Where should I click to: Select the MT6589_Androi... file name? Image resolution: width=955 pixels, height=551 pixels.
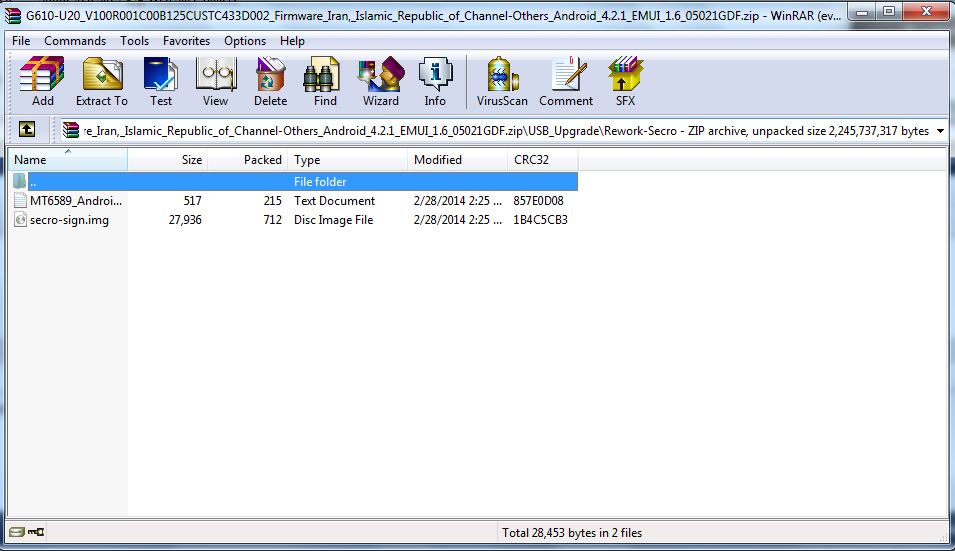pos(76,200)
